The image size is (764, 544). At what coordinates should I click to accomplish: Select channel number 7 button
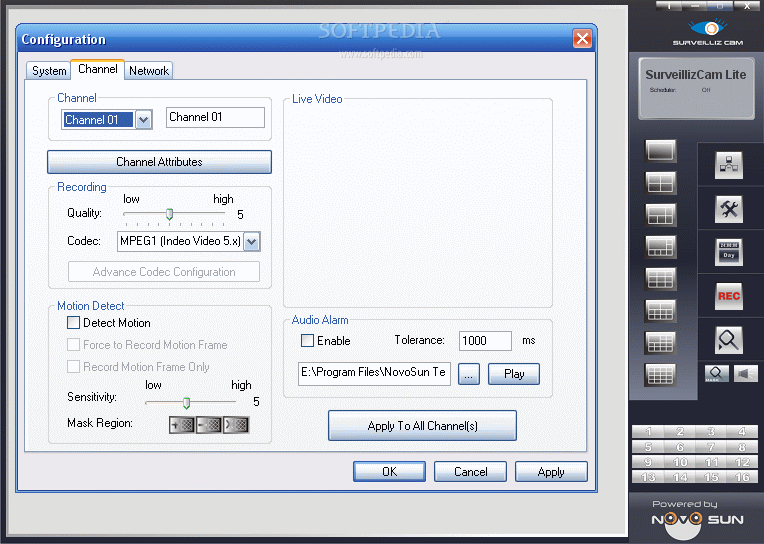click(711, 447)
